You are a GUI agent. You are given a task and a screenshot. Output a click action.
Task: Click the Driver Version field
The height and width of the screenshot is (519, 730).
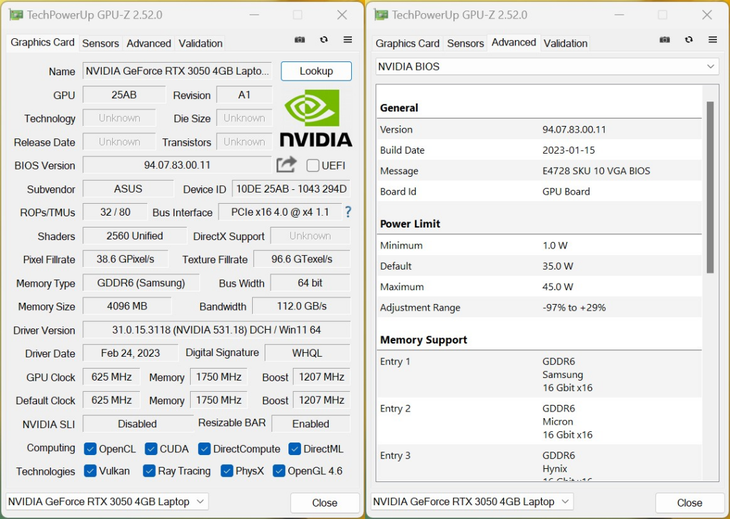[x=216, y=330]
